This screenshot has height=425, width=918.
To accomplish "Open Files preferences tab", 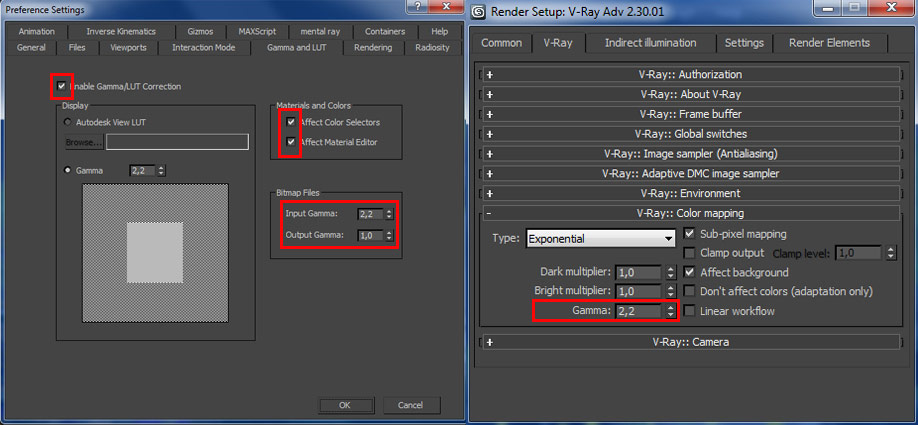I will coord(77,47).
